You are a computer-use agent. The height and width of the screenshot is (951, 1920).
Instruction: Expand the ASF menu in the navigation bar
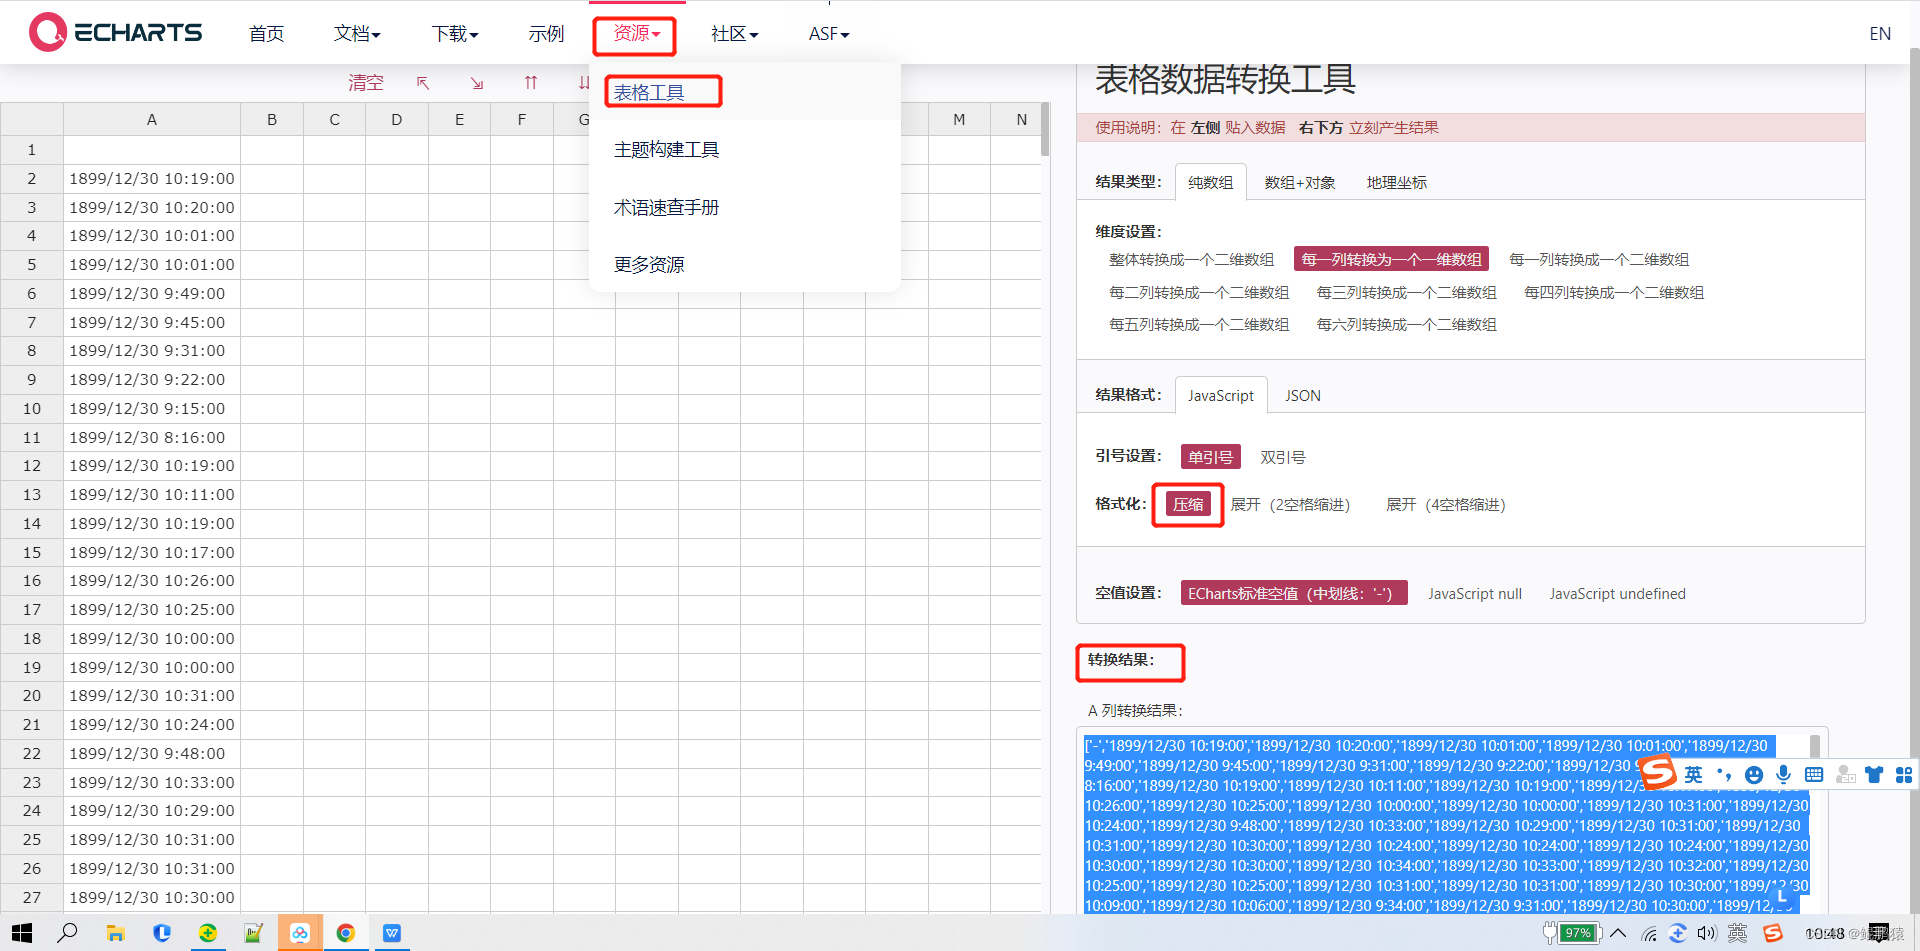pyautogui.click(x=828, y=33)
